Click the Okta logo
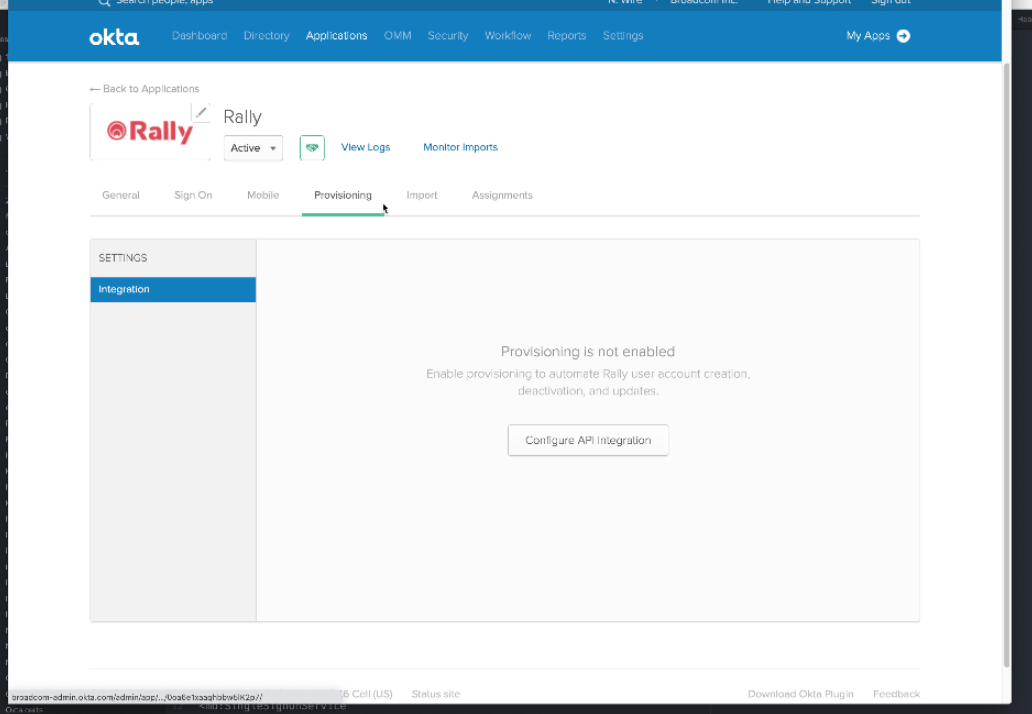Screen dimensions: 1032x714 click(114, 37)
